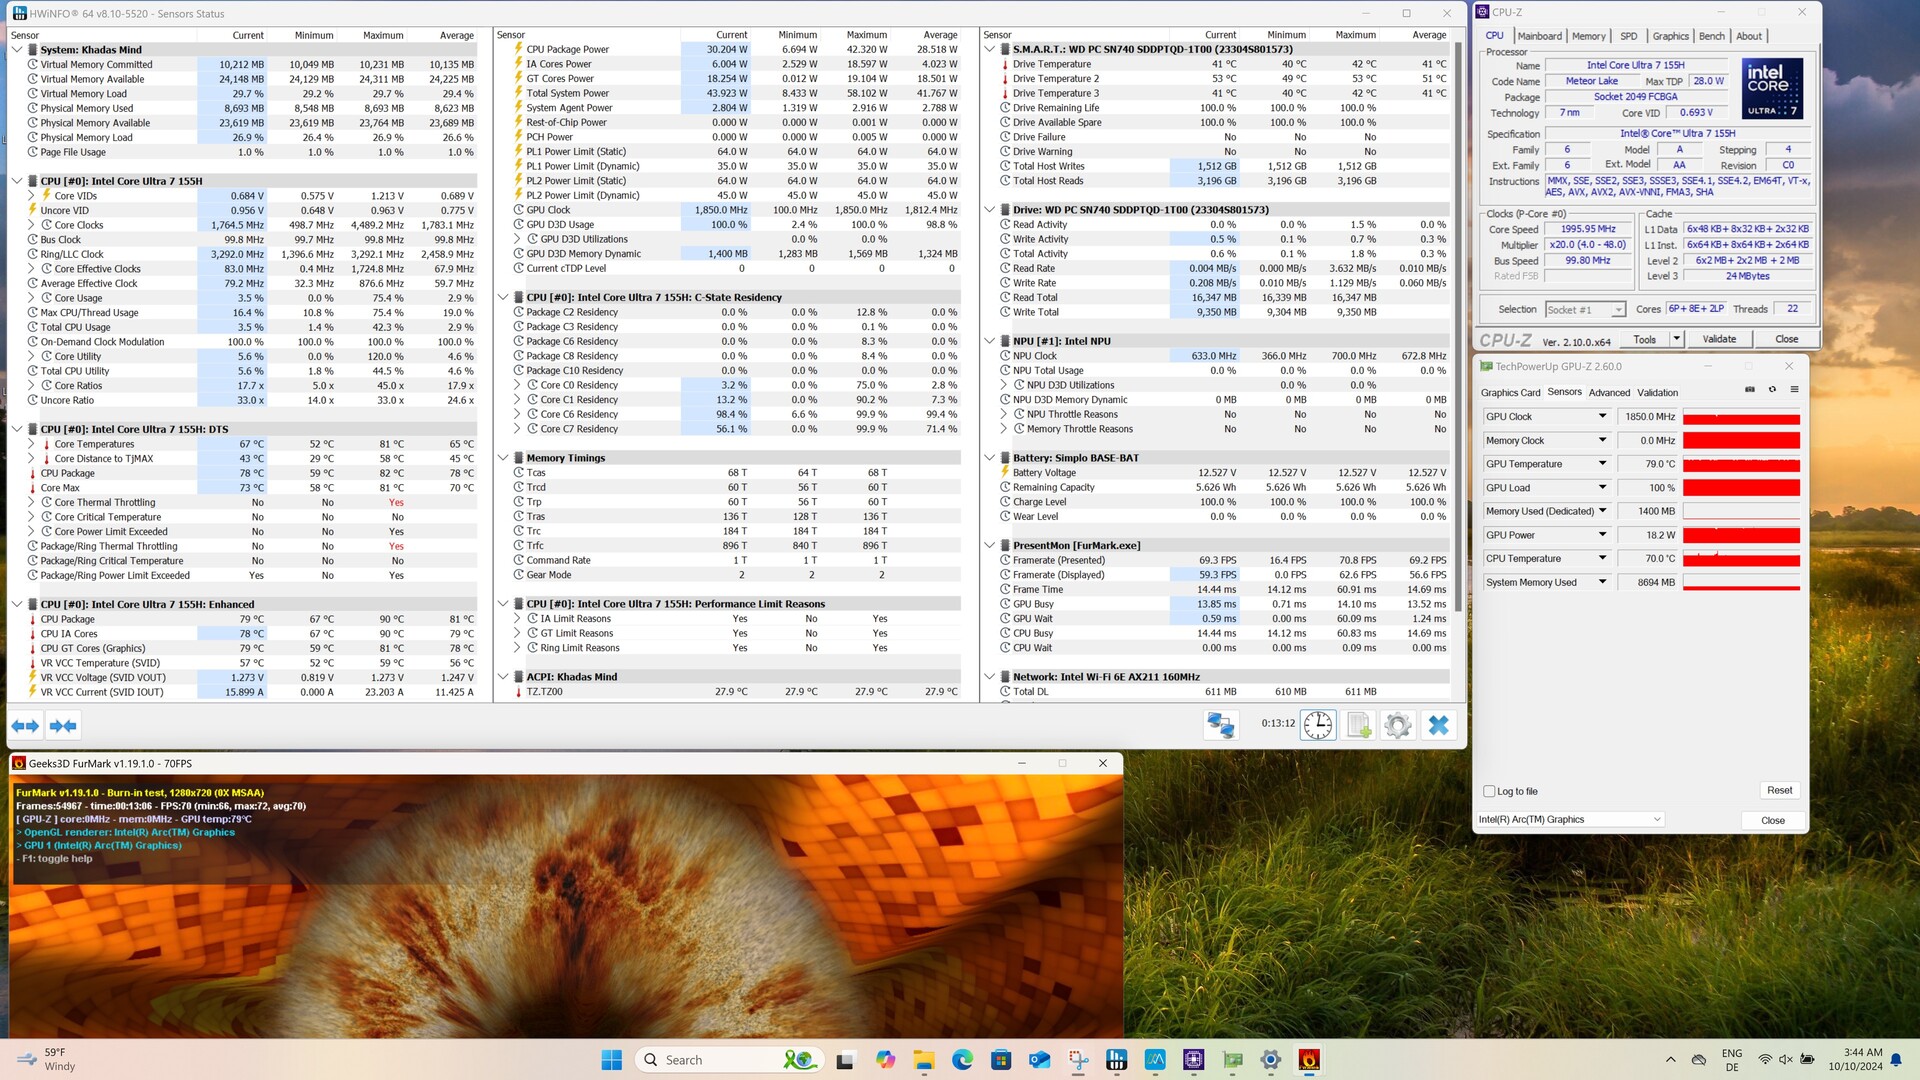Click the Windows taskbar Search box
This screenshot has height=1080, width=1920.
click(730, 1060)
